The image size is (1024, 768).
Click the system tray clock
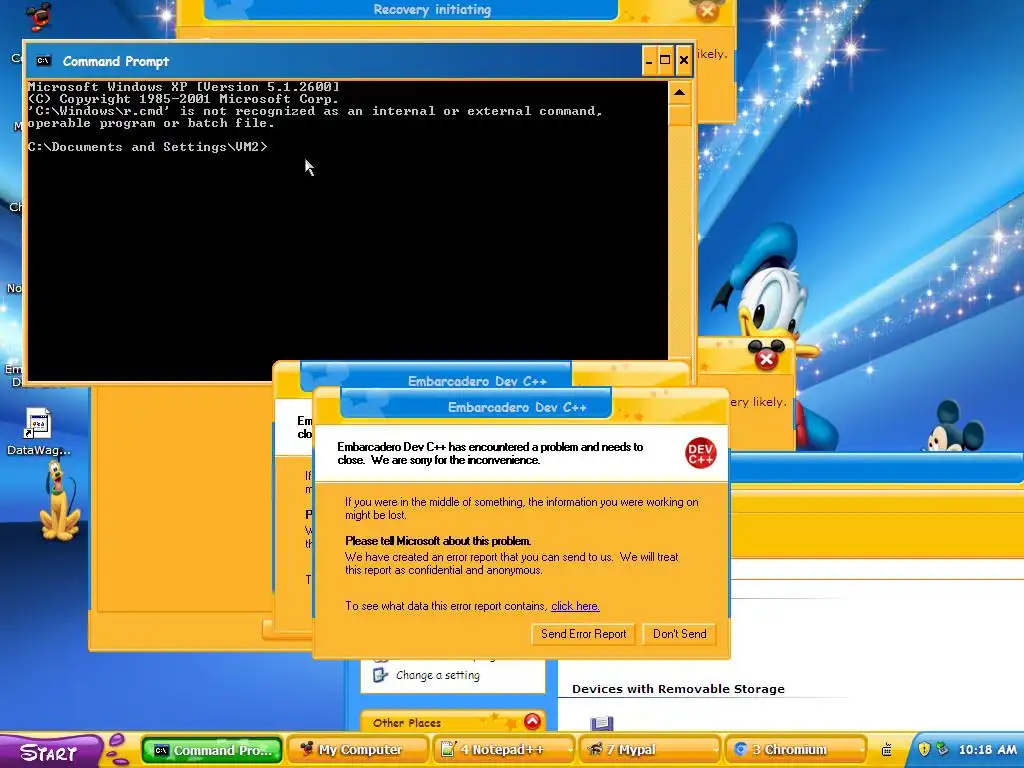[x=987, y=750]
